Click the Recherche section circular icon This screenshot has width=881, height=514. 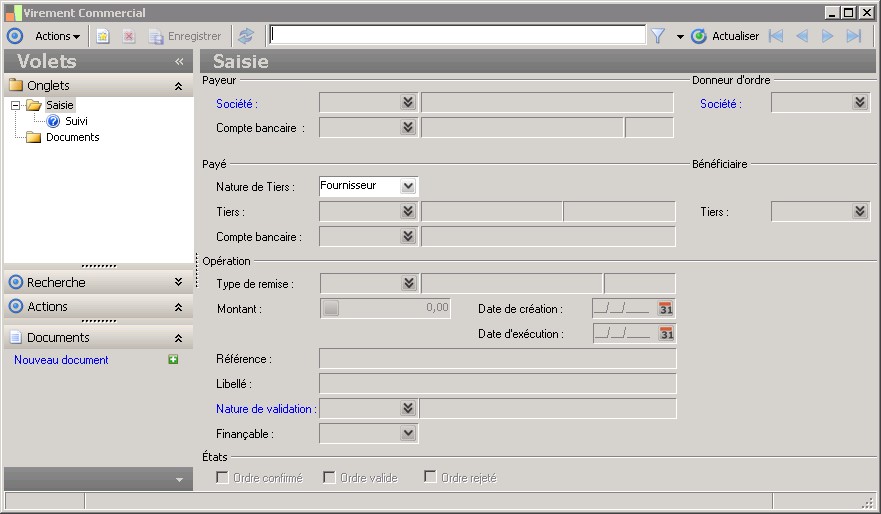16,282
